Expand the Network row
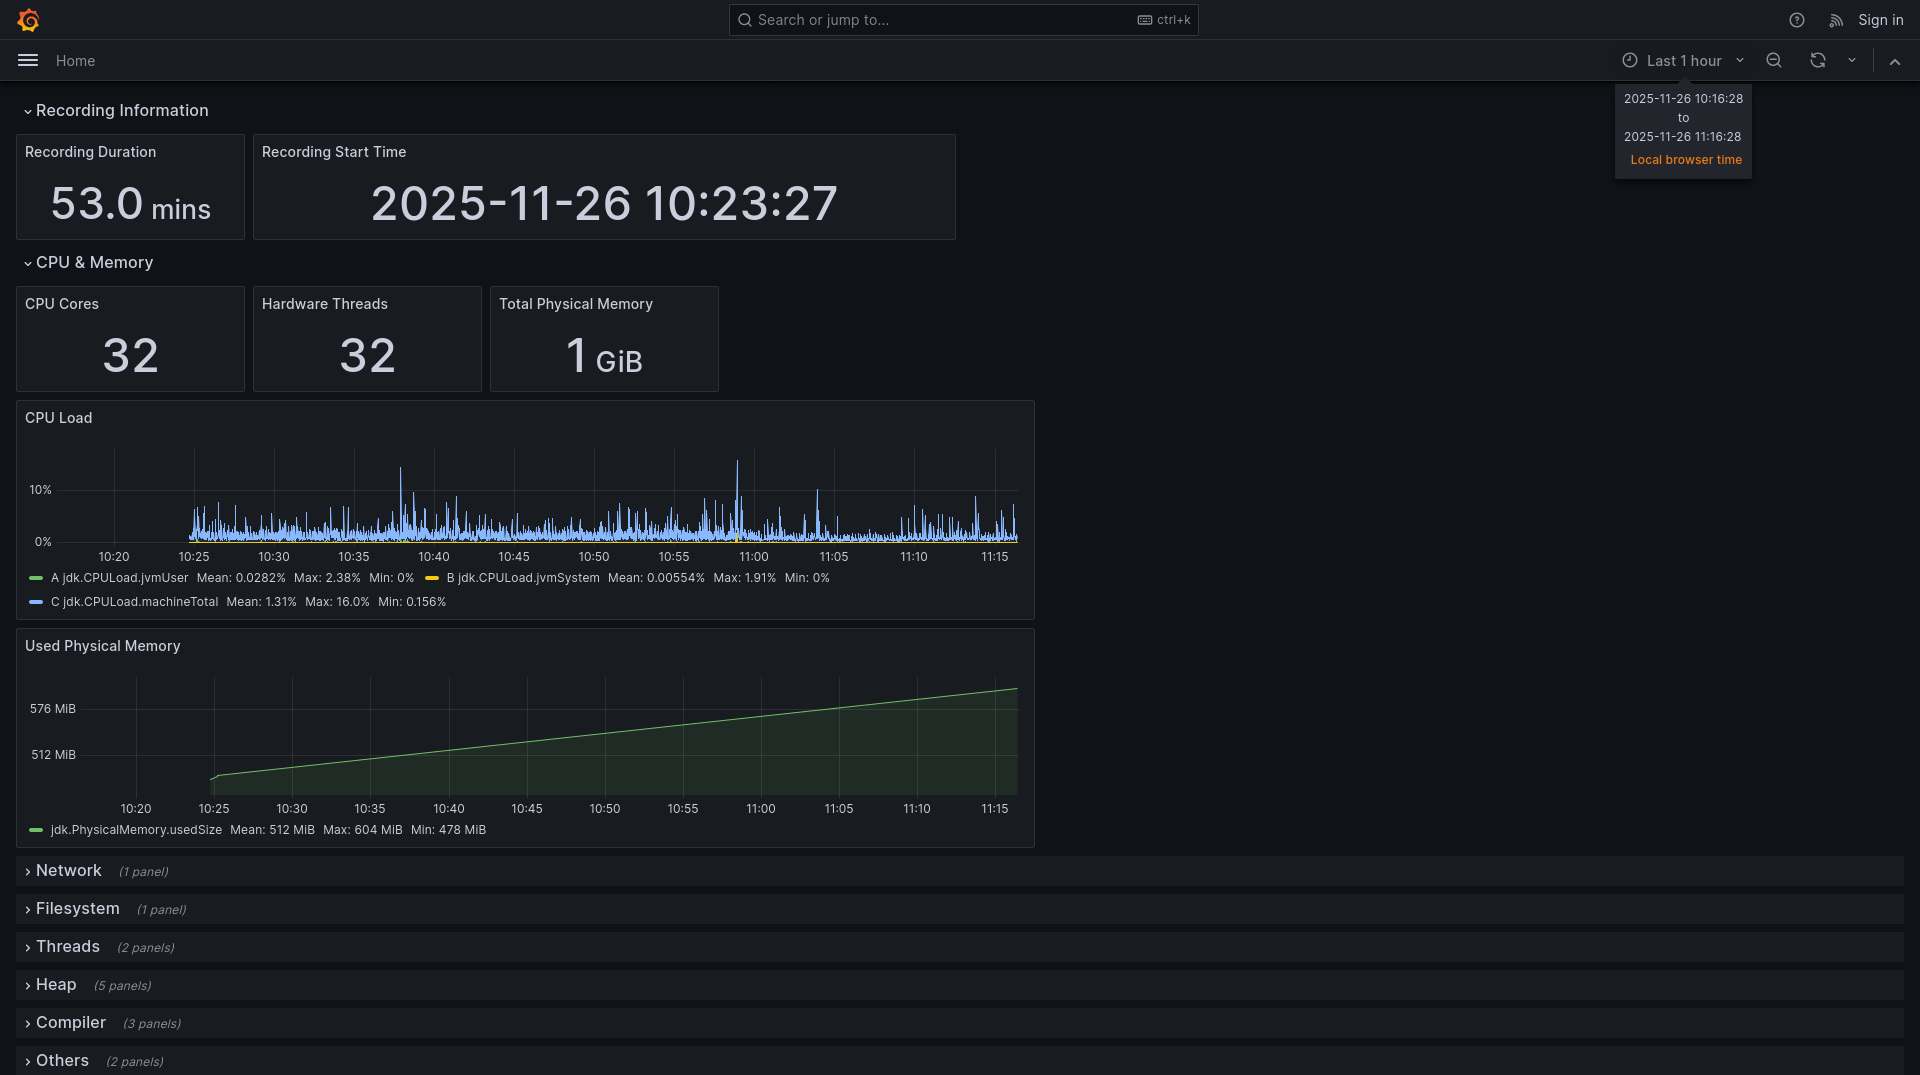Viewport: 1920px width, 1075px height. [68, 871]
